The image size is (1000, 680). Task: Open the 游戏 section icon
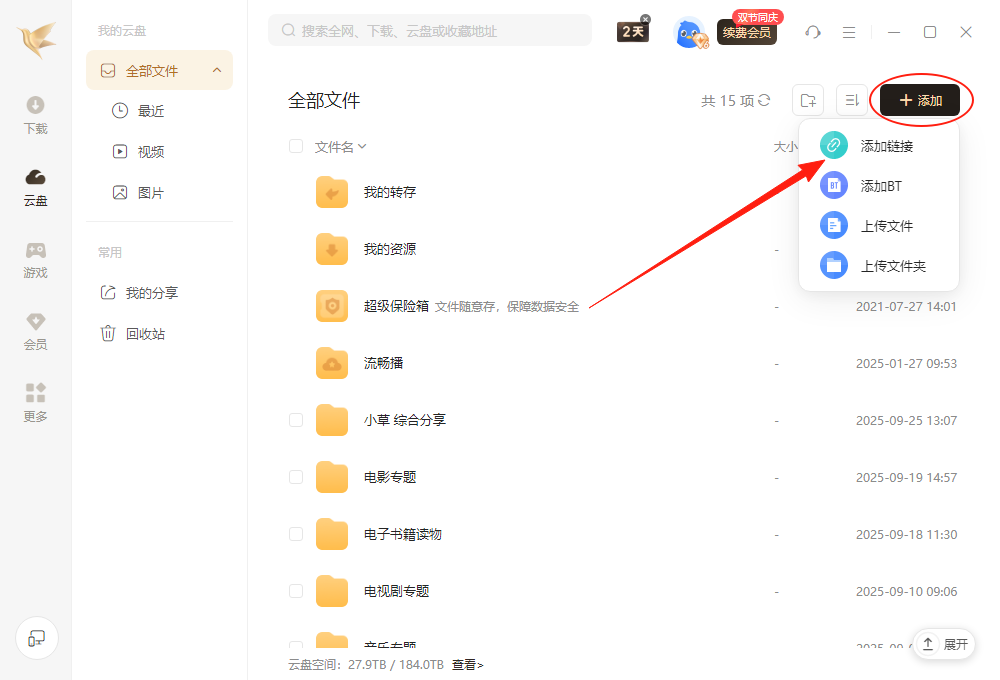pos(35,258)
